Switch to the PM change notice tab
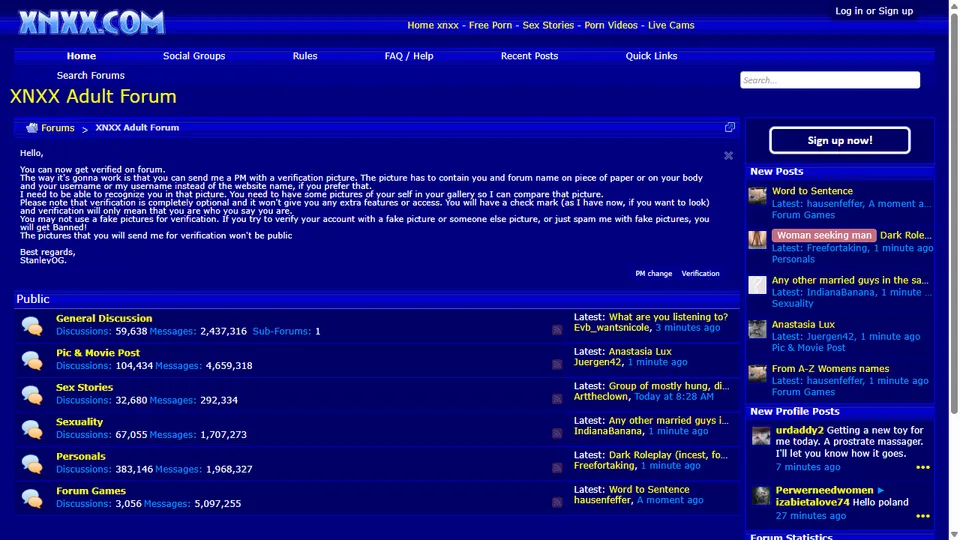This screenshot has width=960, height=540. [x=653, y=274]
